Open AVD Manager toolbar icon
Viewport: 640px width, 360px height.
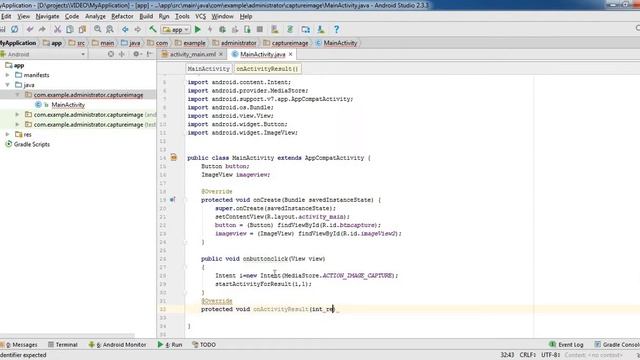click(x=275, y=29)
